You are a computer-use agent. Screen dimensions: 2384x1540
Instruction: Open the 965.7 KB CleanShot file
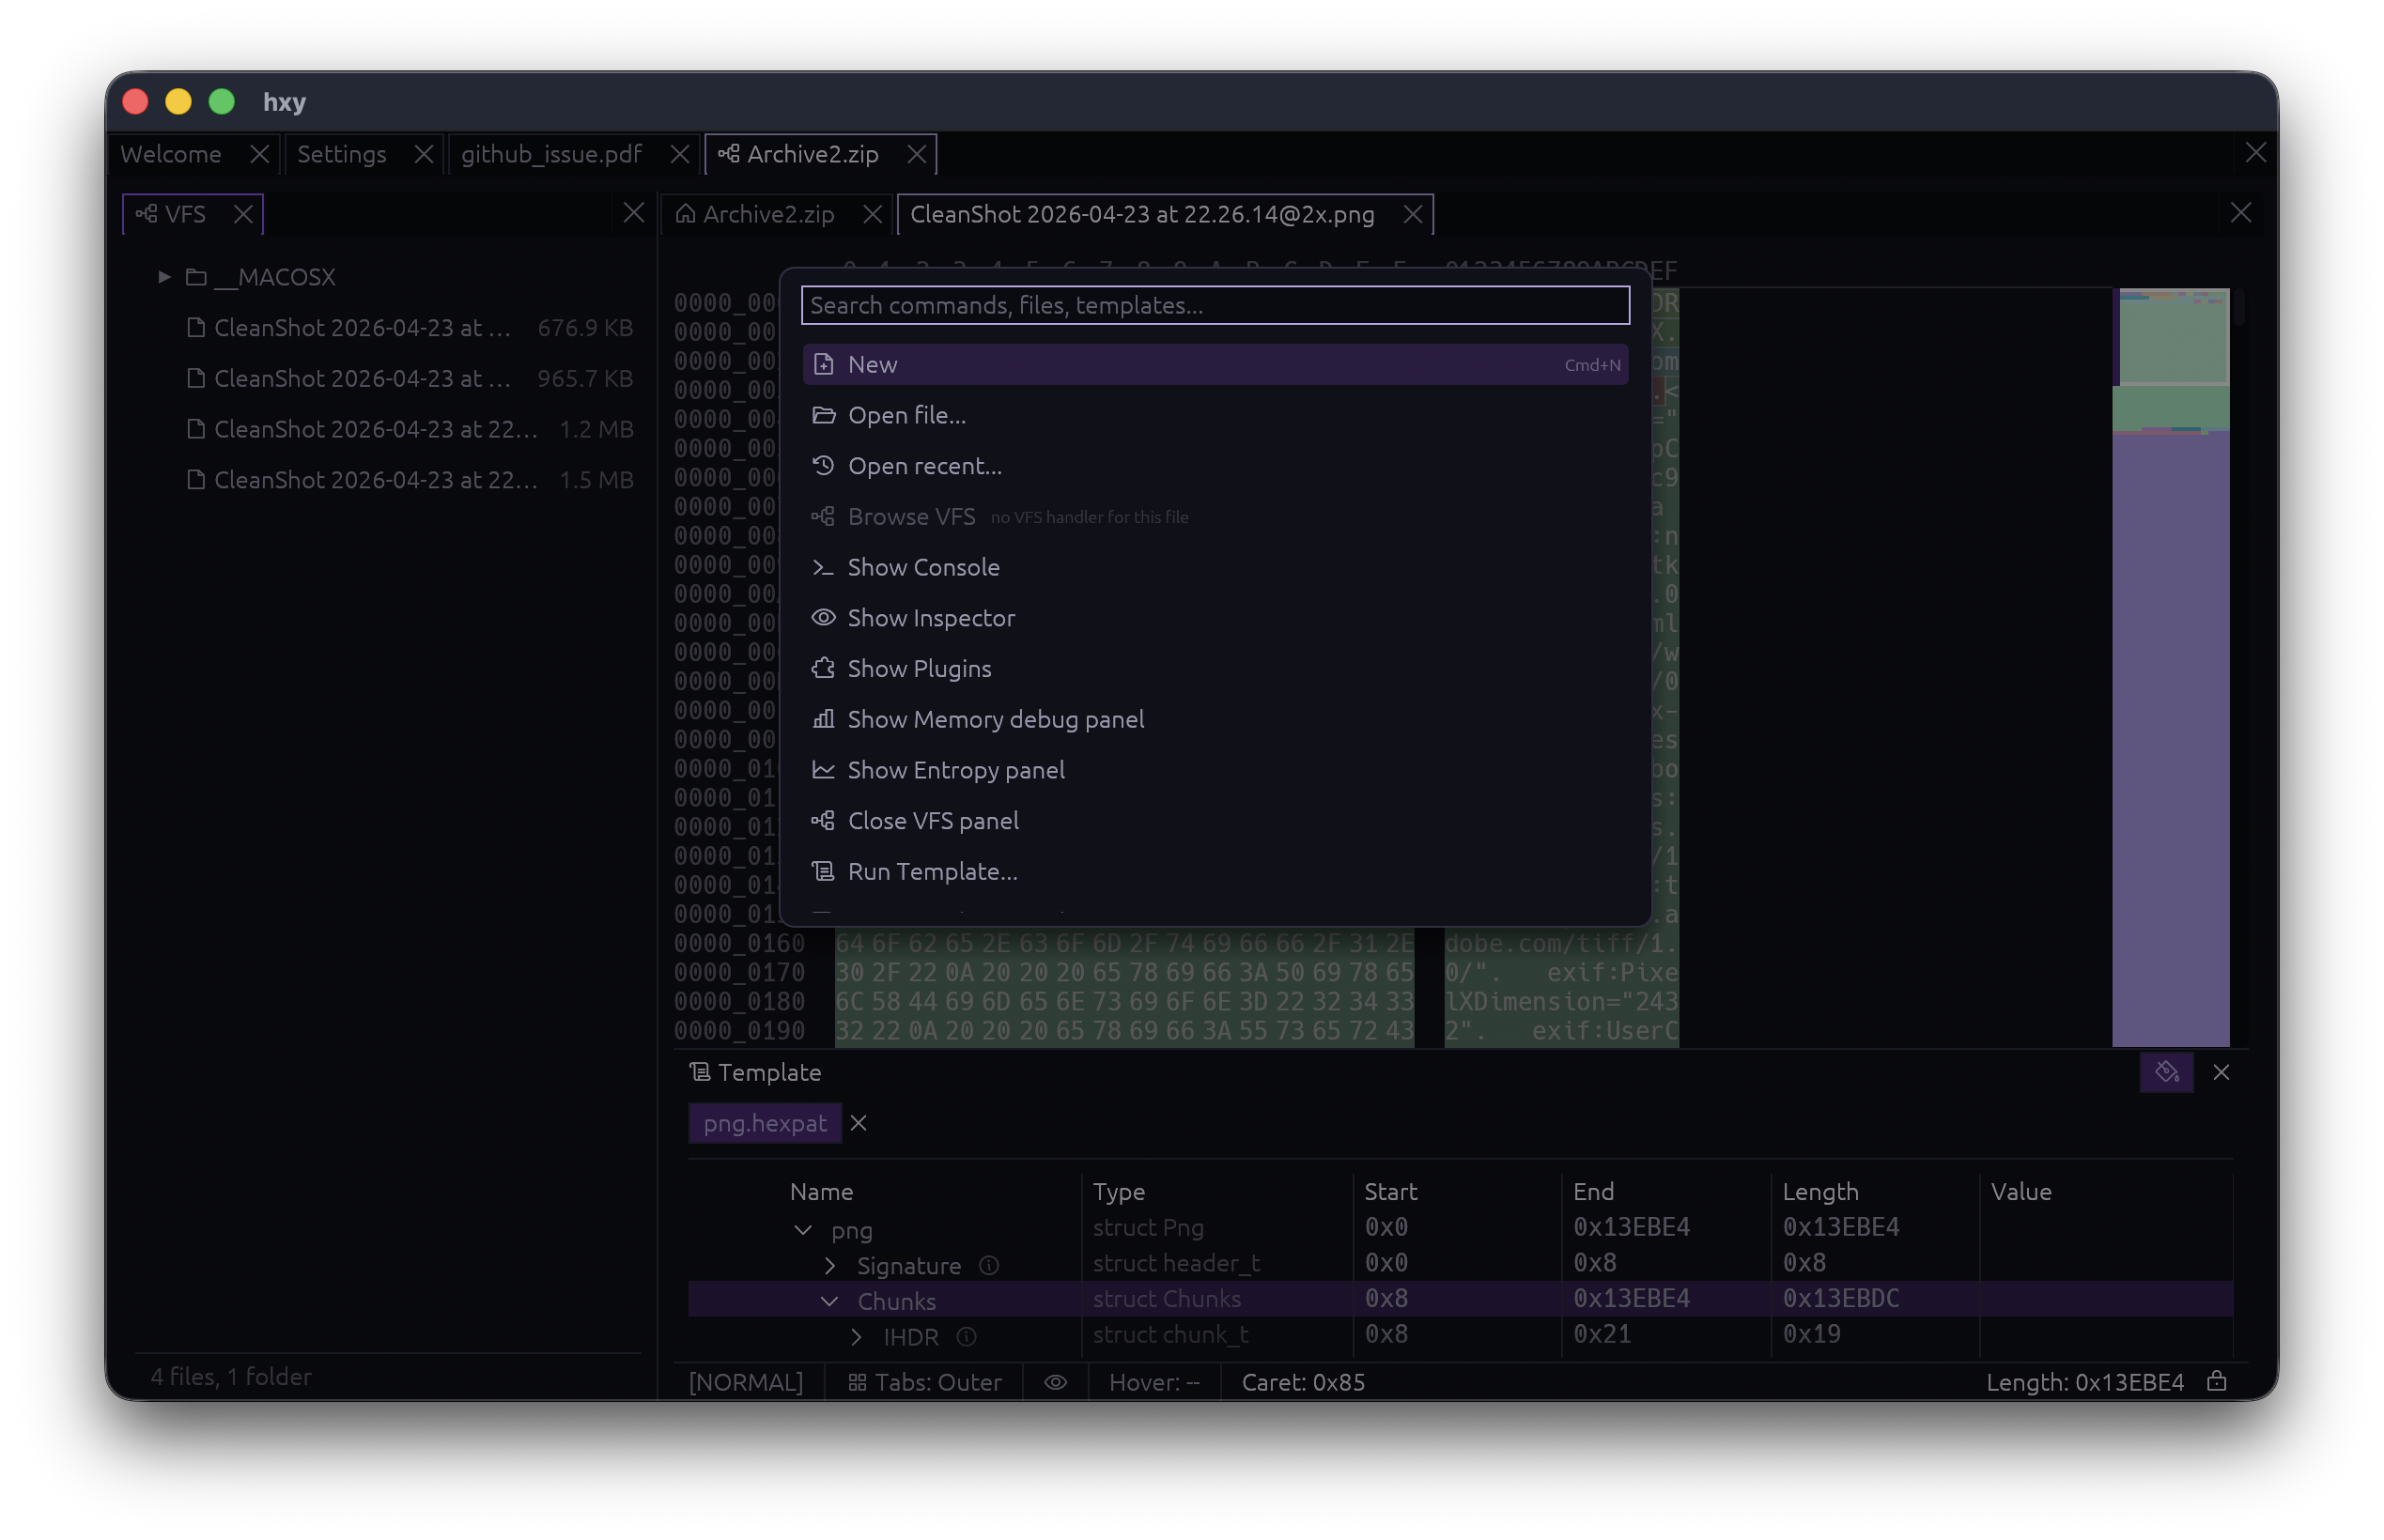pos(410,378)
